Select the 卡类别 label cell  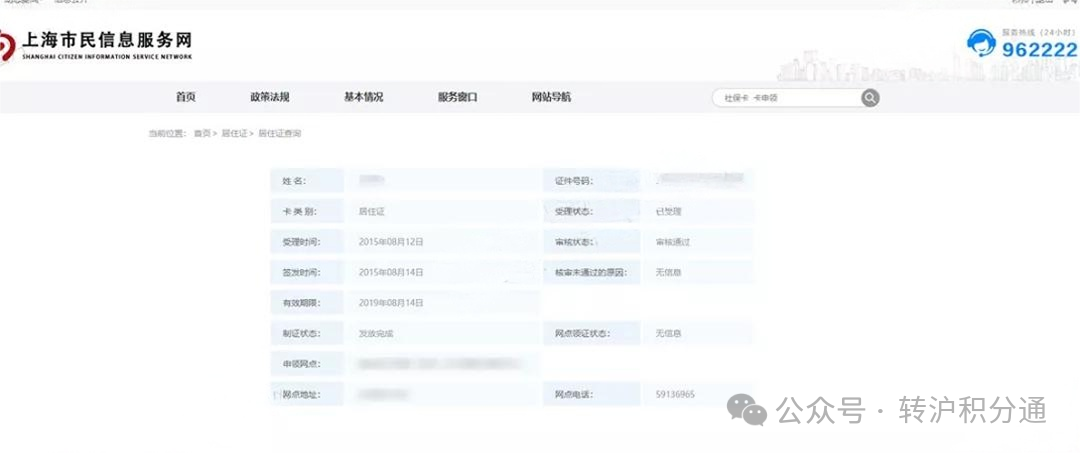pos(307,211)
